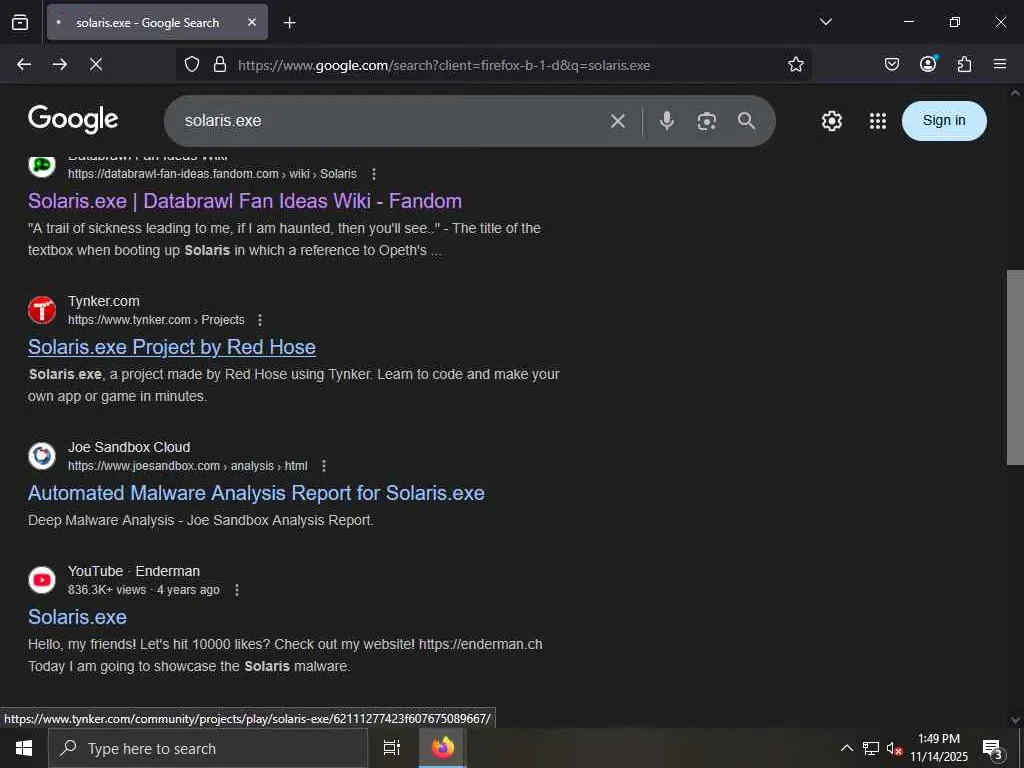Screen dimensions: 1024x768
Task: Click the Firefox taskbar icon
Action: [442, 748]
